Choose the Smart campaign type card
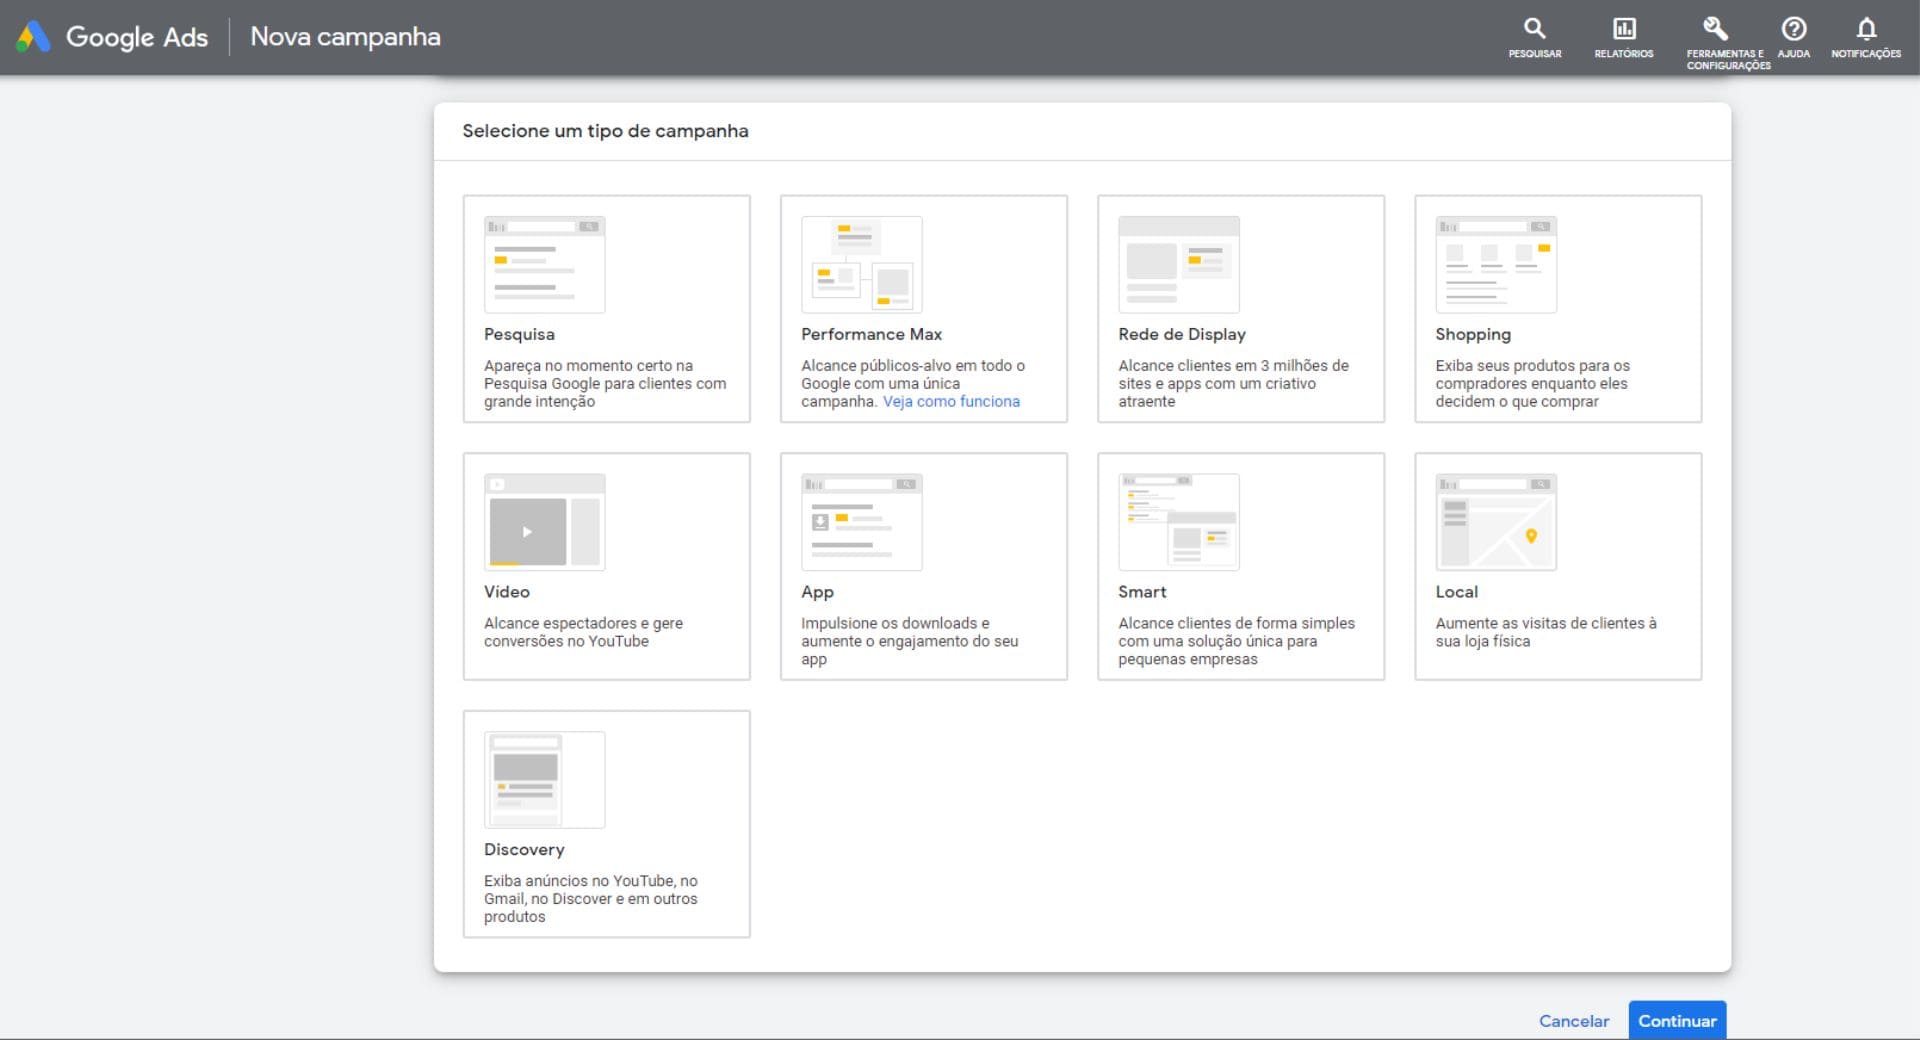 [1240, 567]
